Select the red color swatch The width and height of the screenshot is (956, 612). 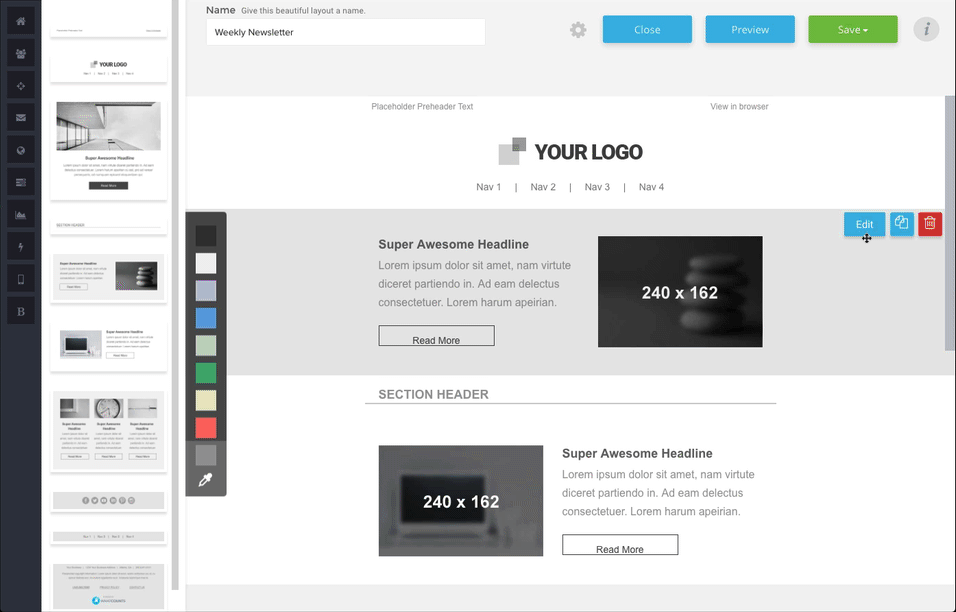(x=205, y=428)
